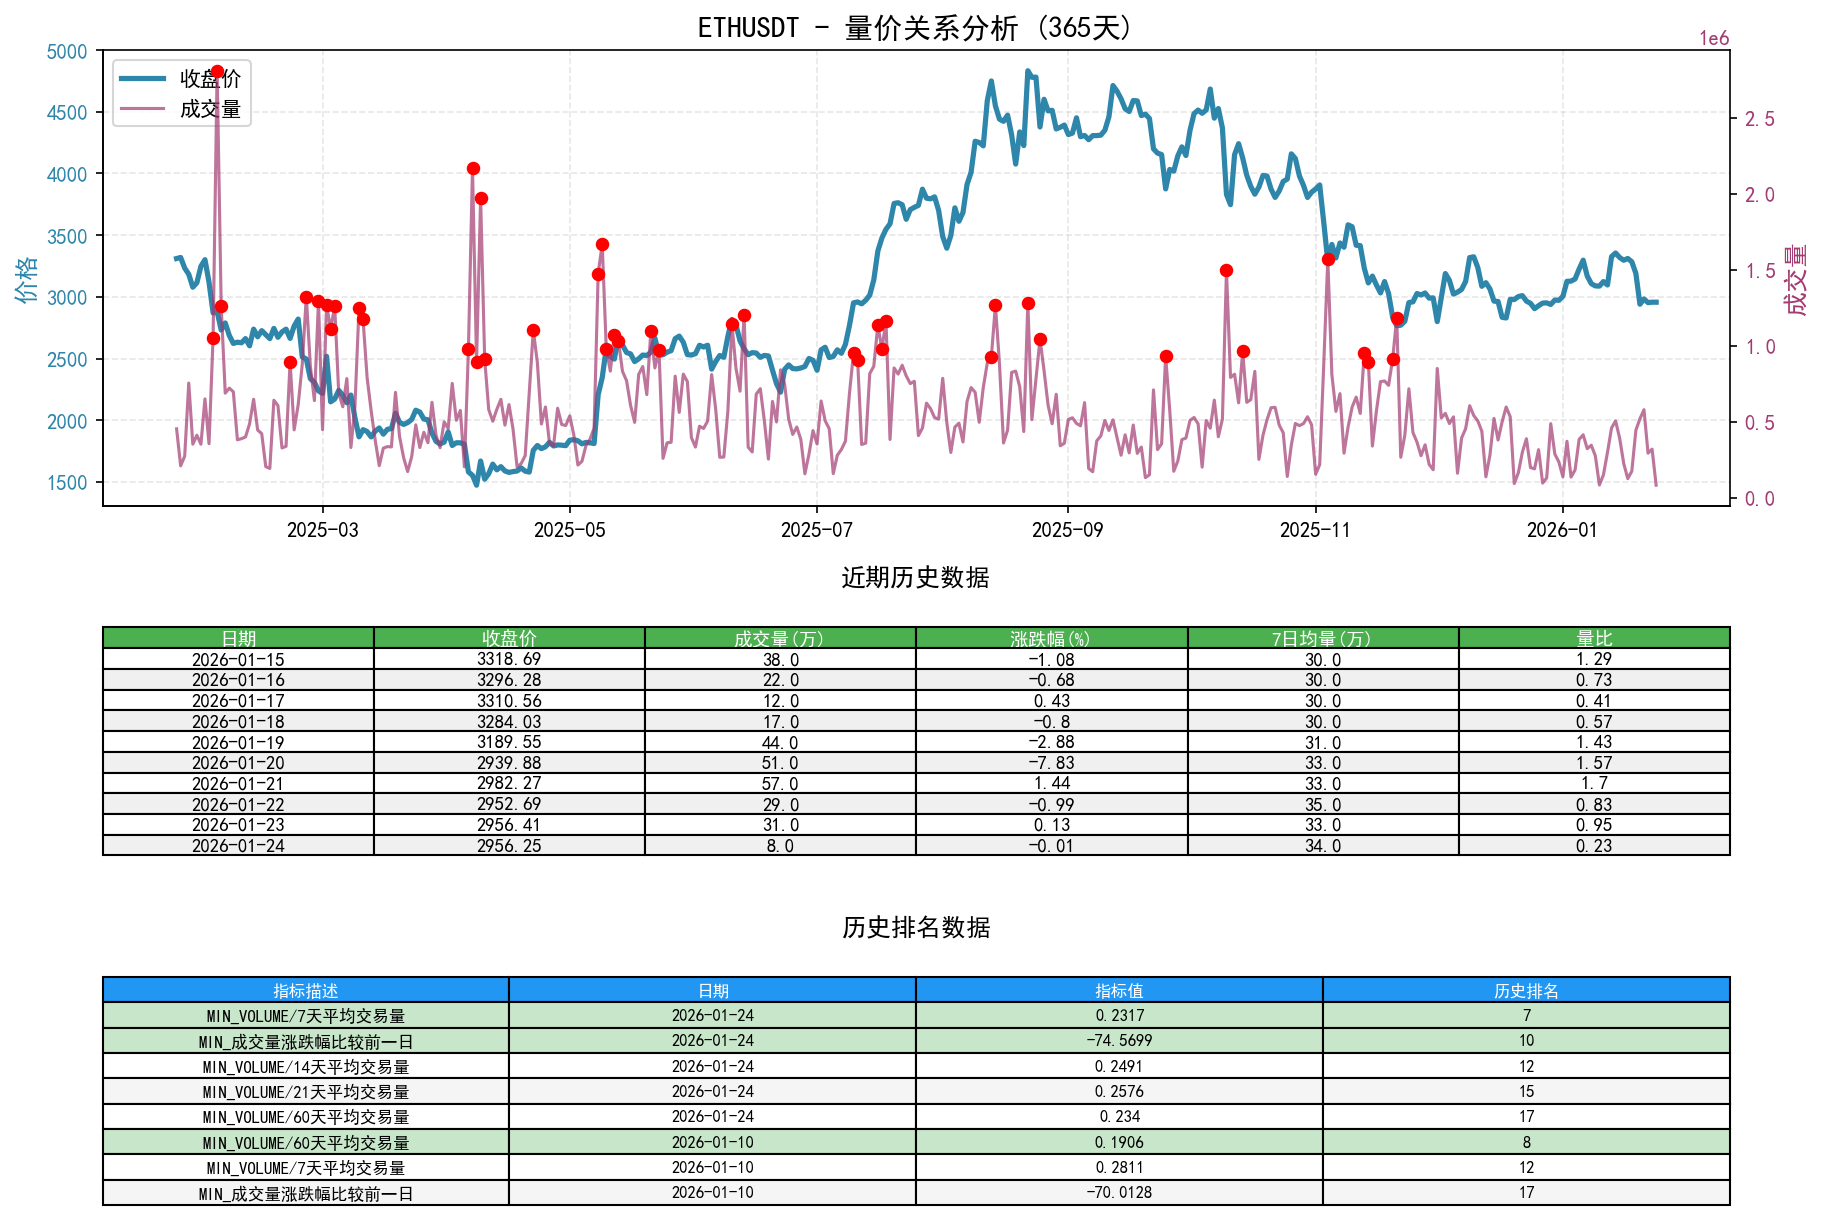Image resolution: width=1822 pixels, height=1220 pixels.
Task: Select the 涨跌幅 value -7.83 for 2026-01-20
Action: click(1050, 762)
